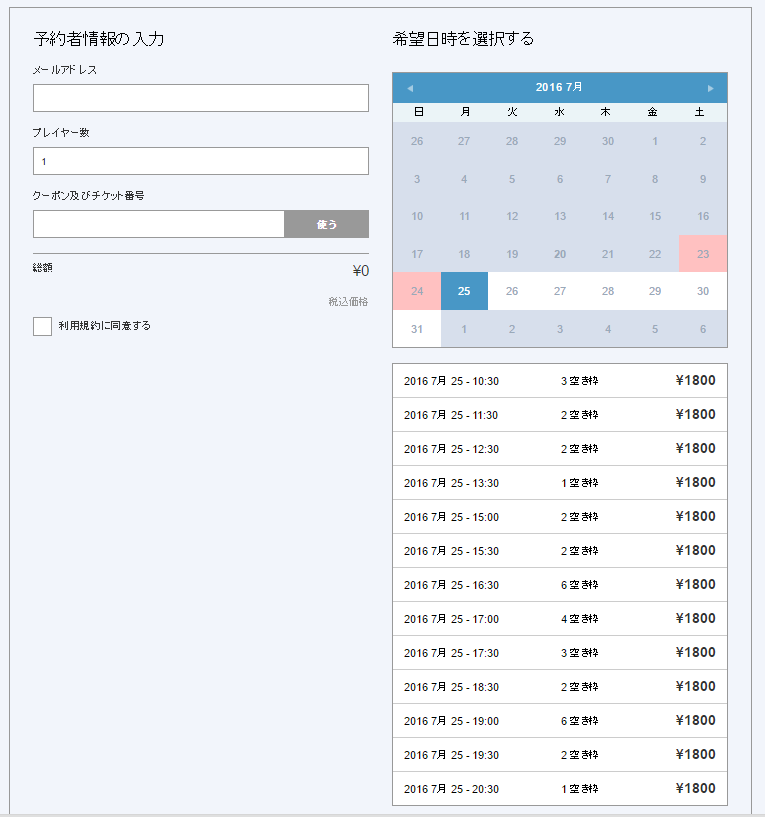Go to next month in calendar

coord(710,88)
